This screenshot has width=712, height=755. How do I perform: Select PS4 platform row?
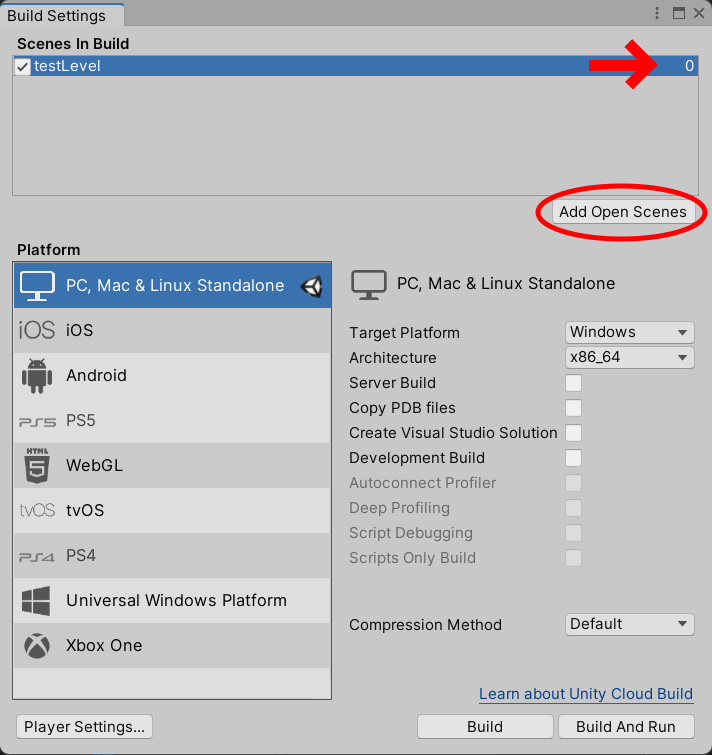[172, 556]
